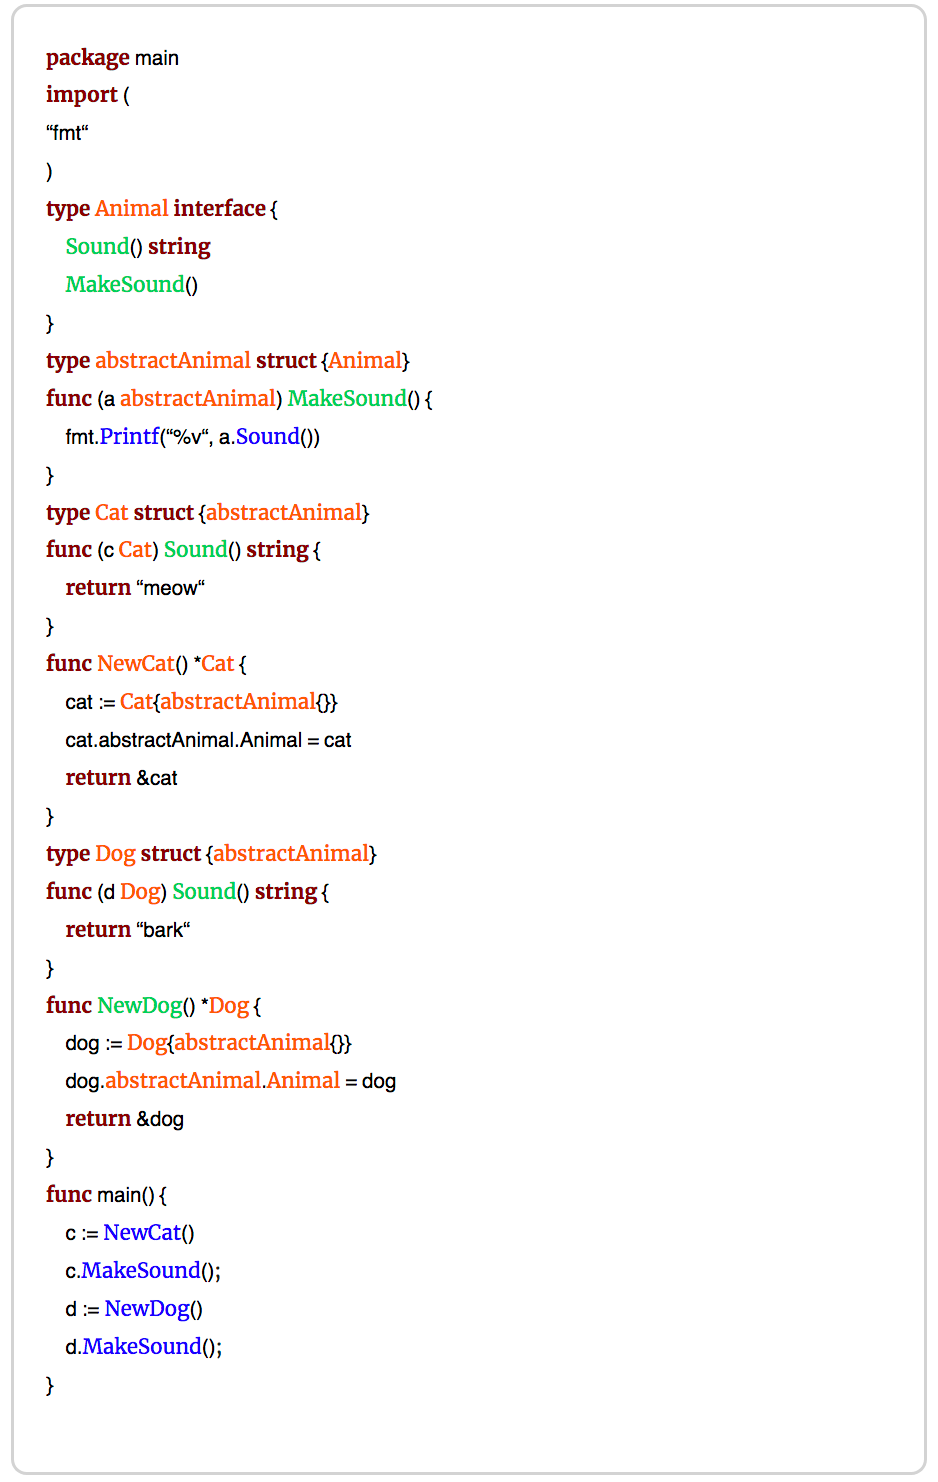Screen dimensions: 938x1482
Task: Click 'func (c Cat) Sound() string {' line
Action: (x=183, y=550)
